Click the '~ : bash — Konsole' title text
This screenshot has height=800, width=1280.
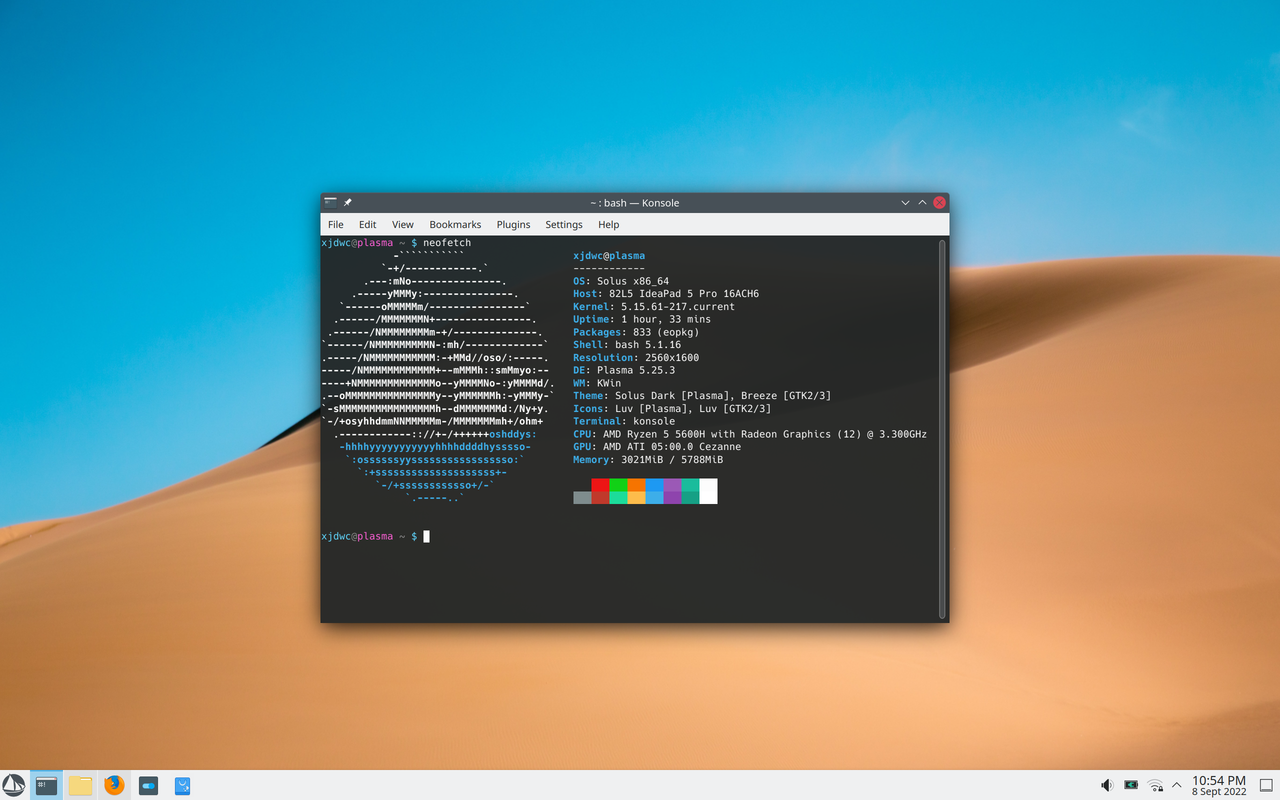634,202
